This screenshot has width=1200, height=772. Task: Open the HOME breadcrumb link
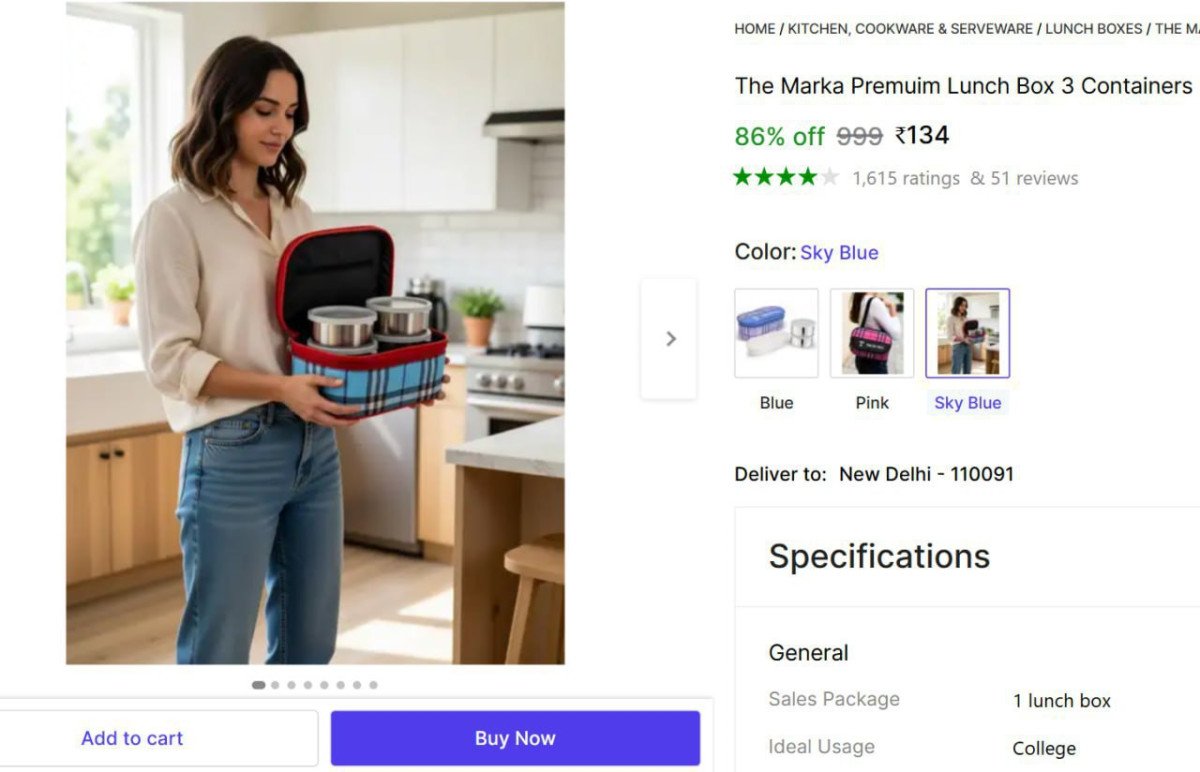pos(754,29)
